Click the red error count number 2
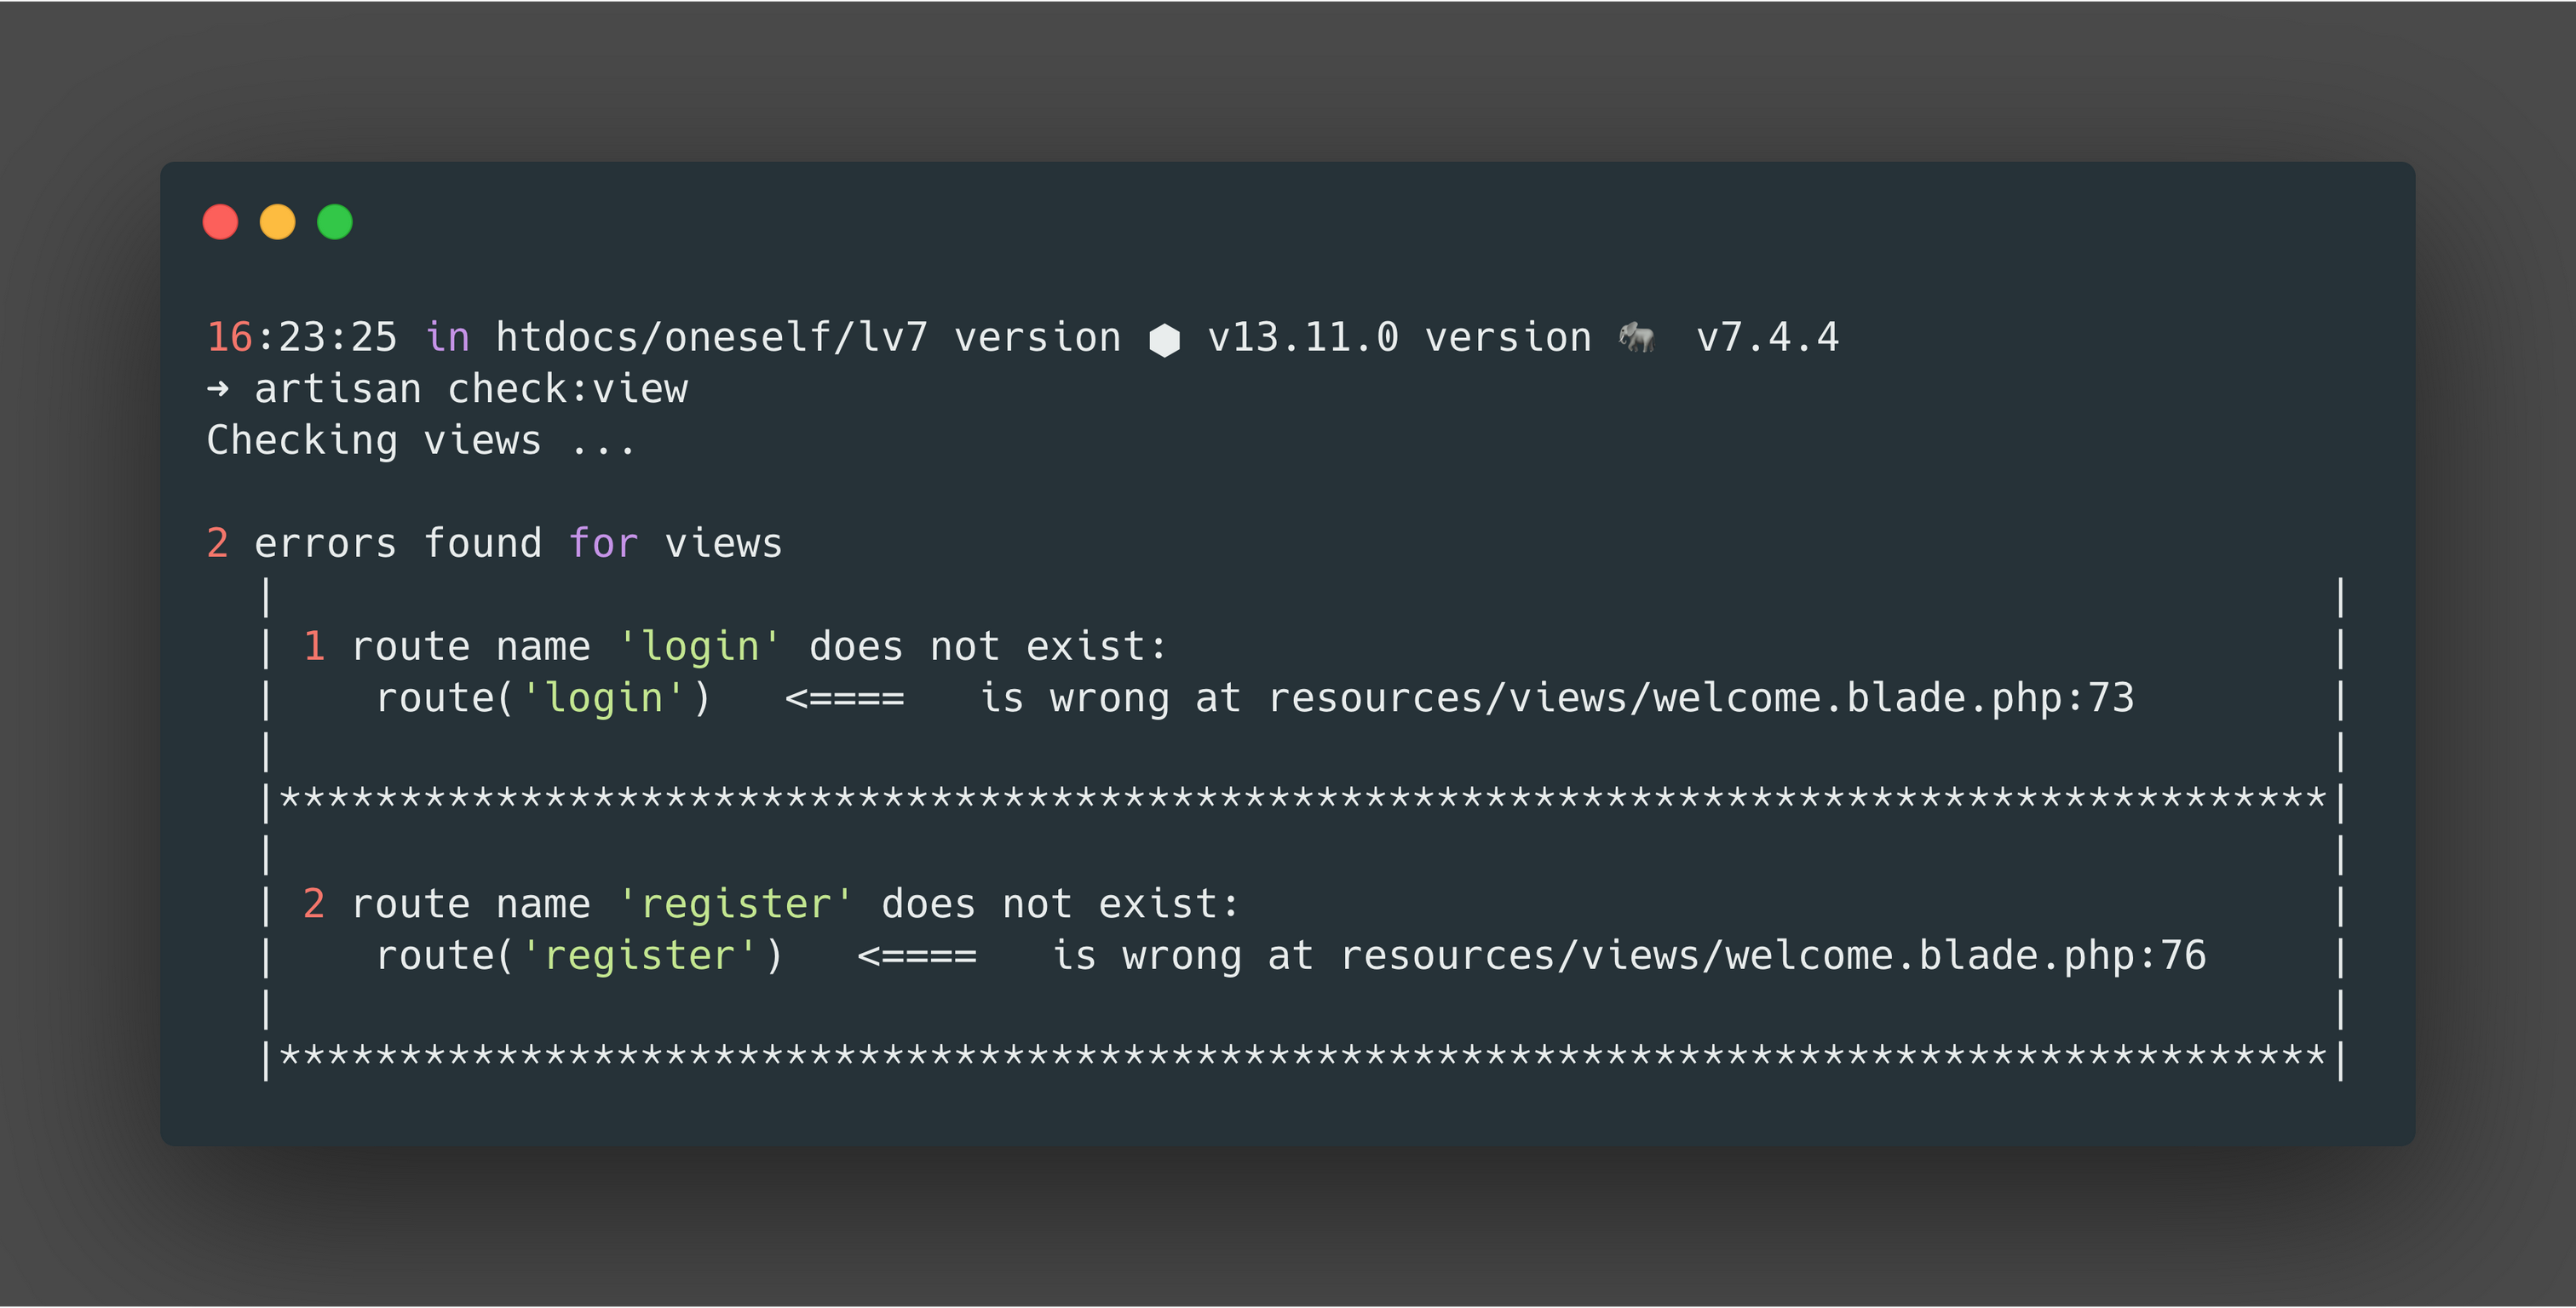Screen dimensions: 2576x1308 (x=217, y=544)
